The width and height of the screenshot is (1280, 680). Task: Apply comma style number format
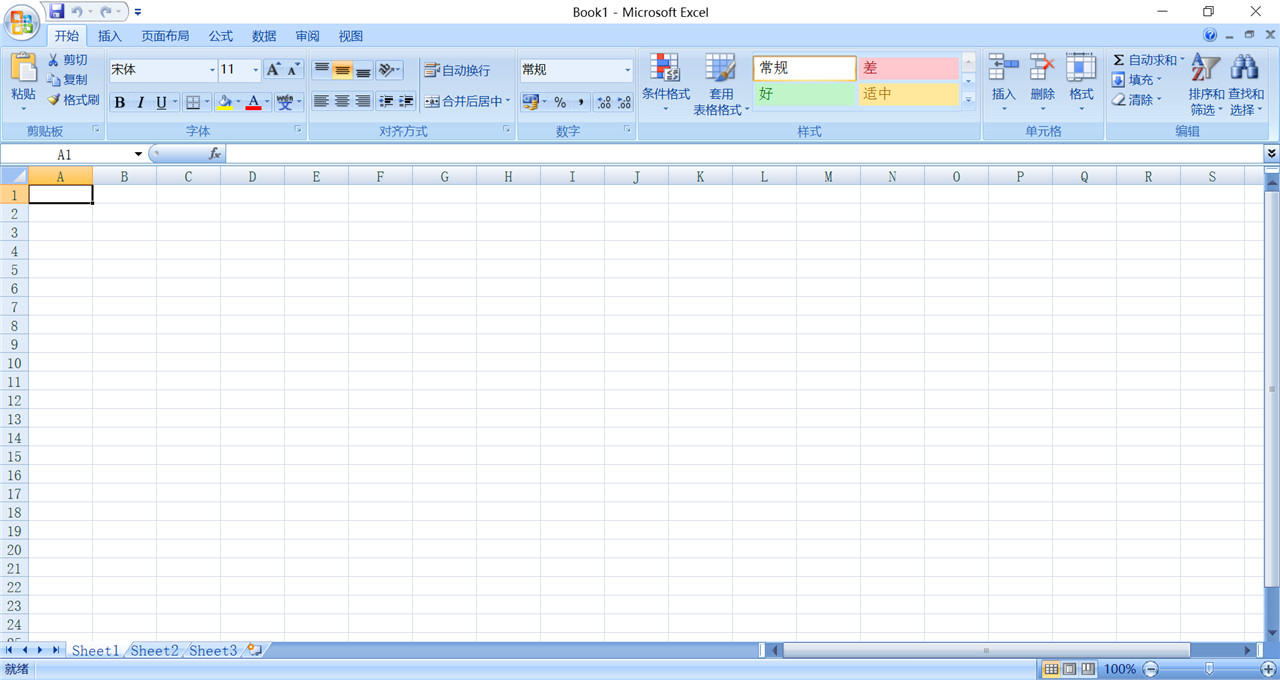pos(581,102)
